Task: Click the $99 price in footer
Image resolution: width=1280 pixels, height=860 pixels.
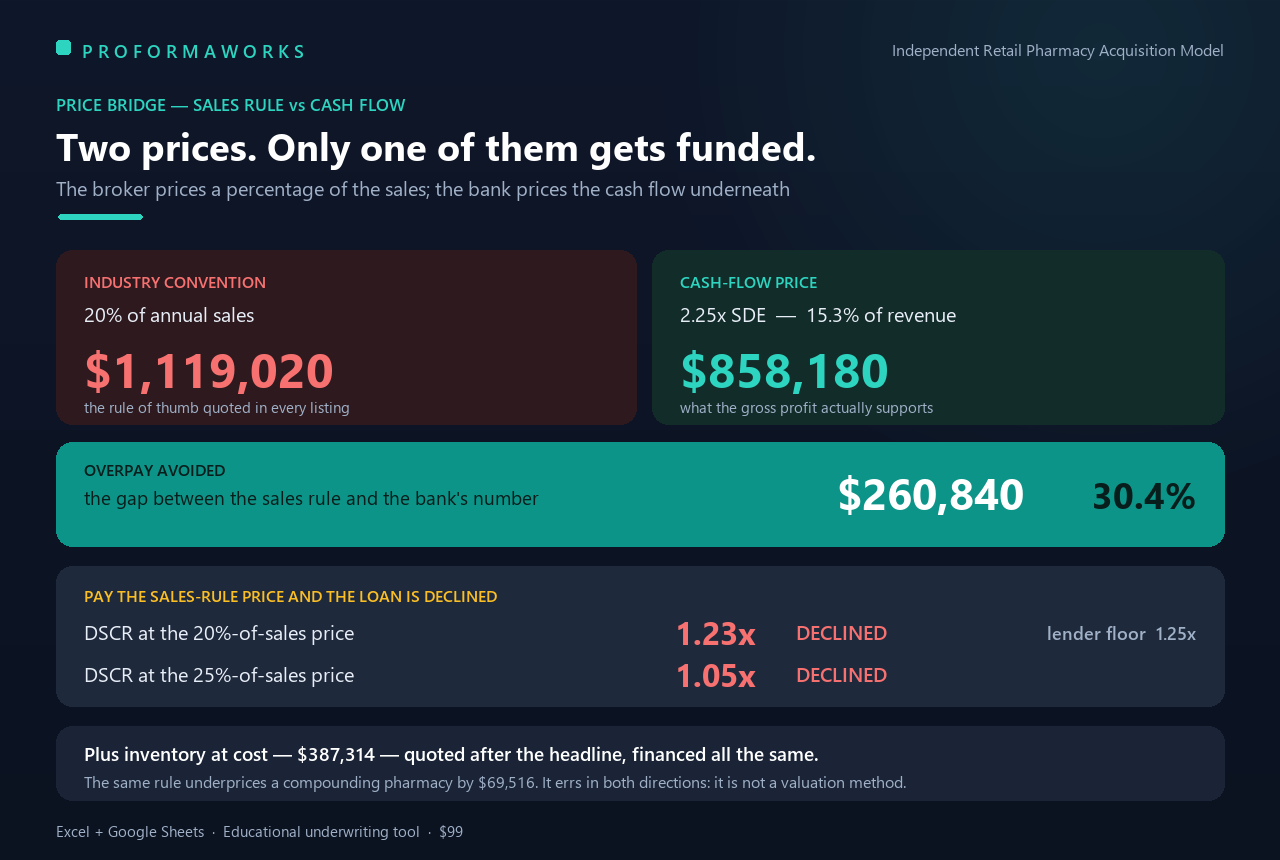Action: point(451,832)
